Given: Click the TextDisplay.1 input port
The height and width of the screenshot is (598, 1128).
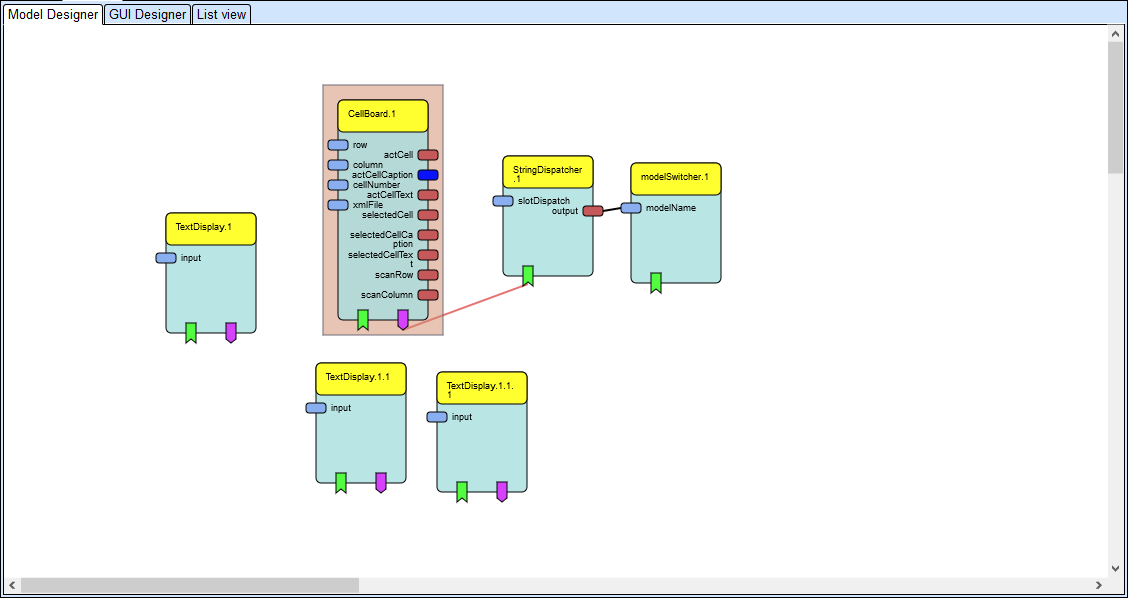Looking at the screenshot, I should (x=166, y=258).
